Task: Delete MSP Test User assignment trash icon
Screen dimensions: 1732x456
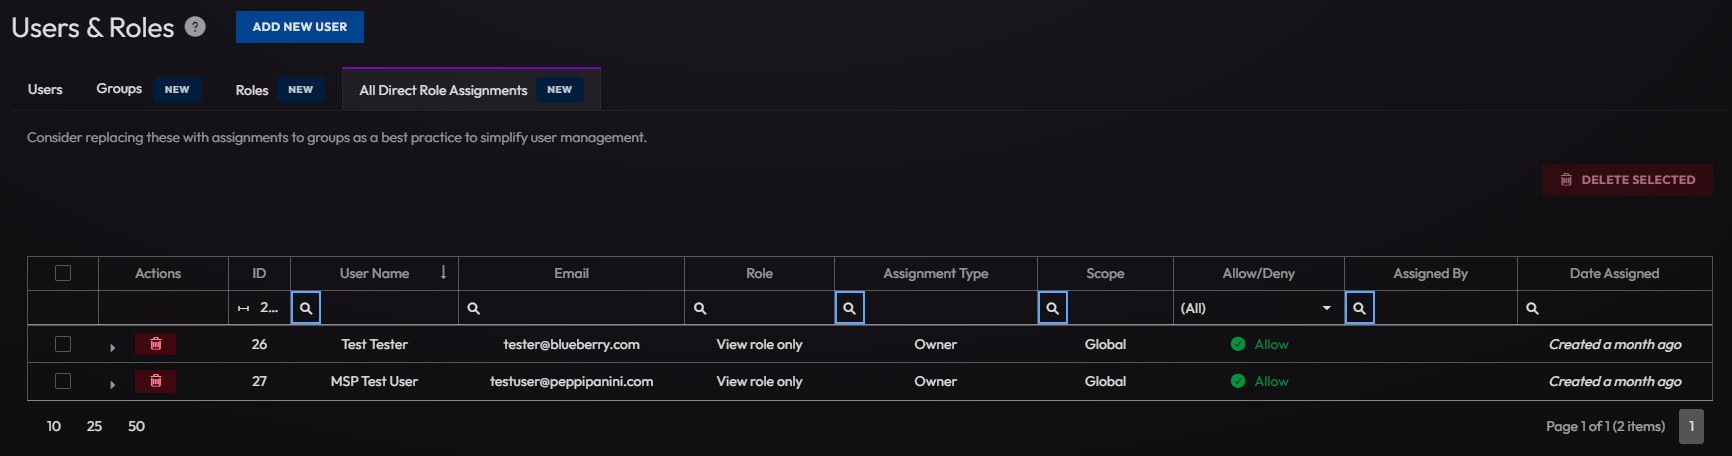Action: [x=156, y=381]
